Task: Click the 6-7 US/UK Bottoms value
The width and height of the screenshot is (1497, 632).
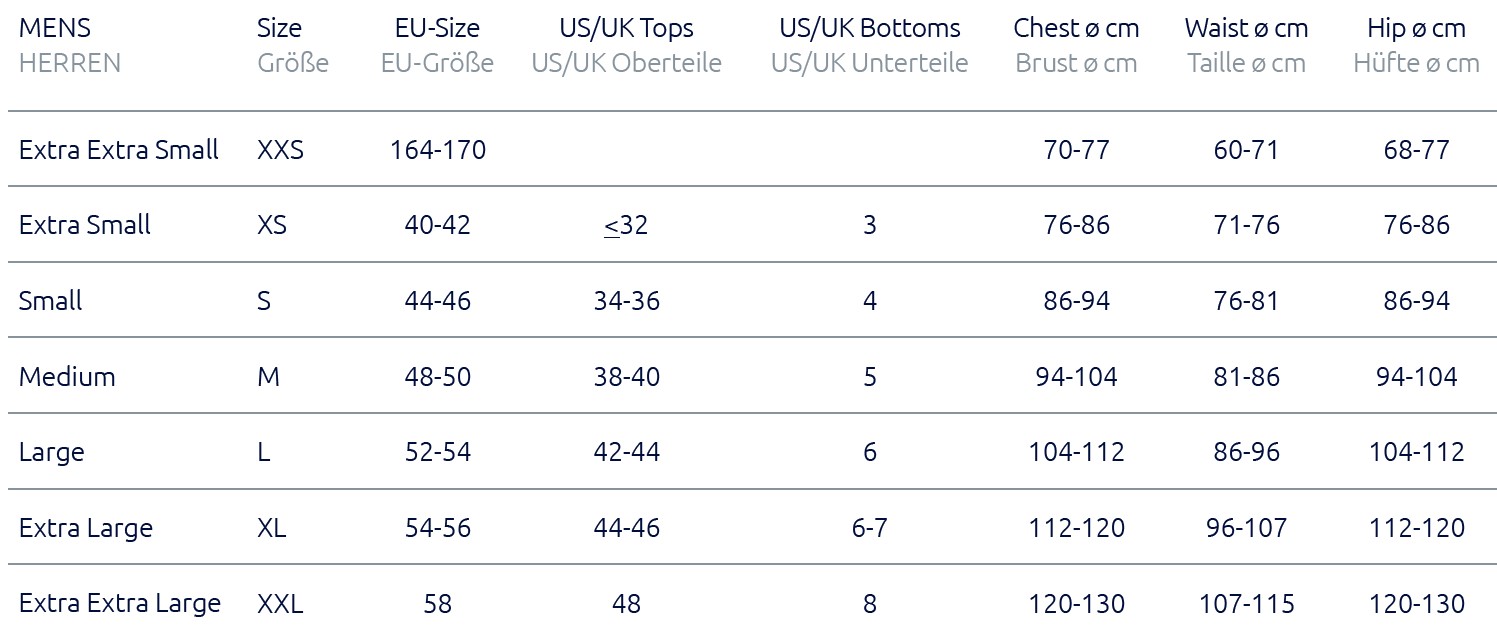Action: click(x=869, y=528)
